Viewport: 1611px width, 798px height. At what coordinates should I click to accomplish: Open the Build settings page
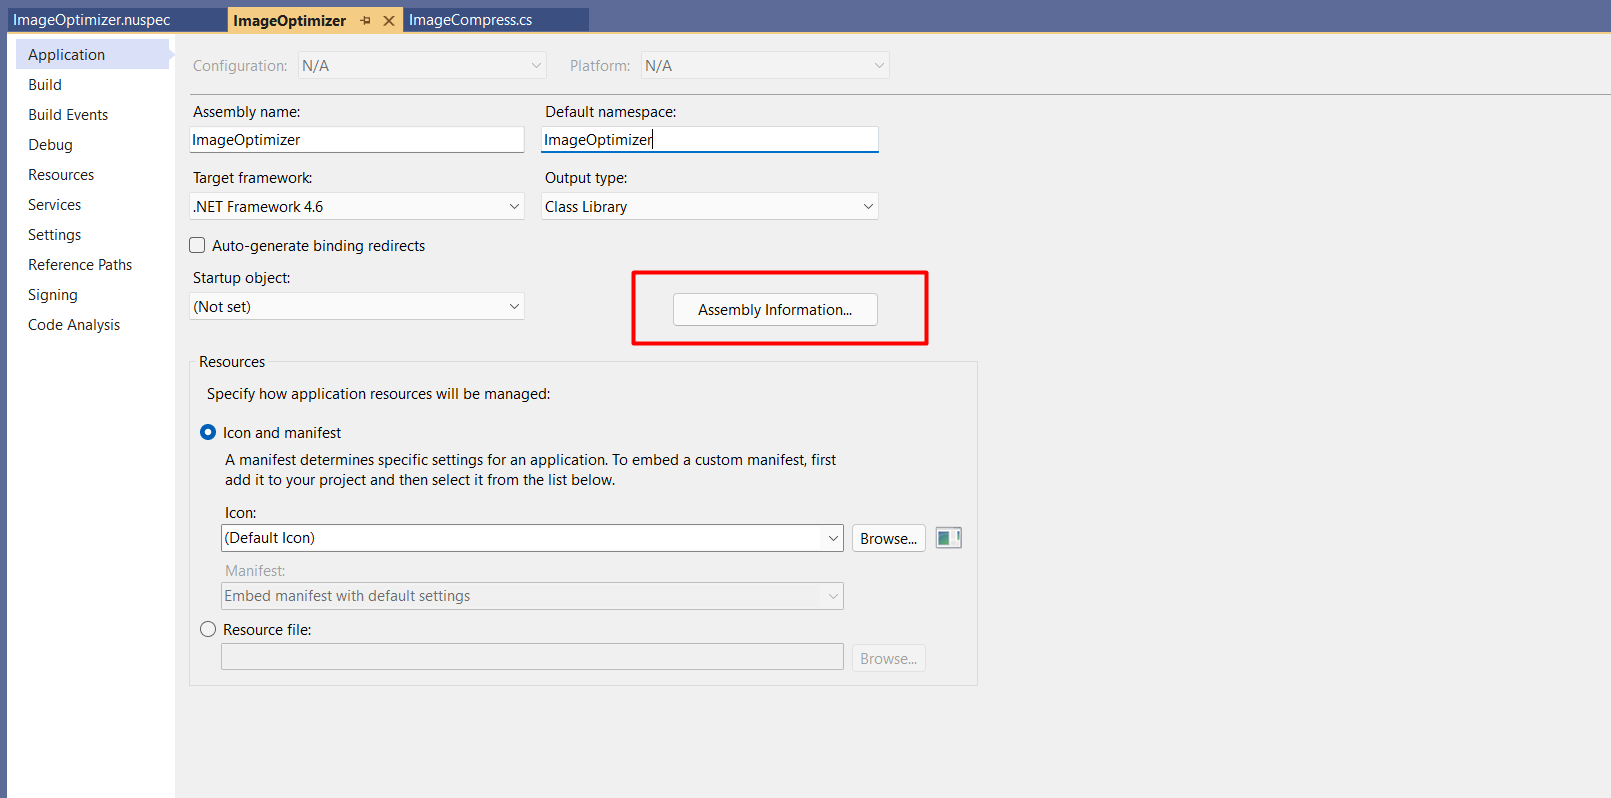click(45, 85)
